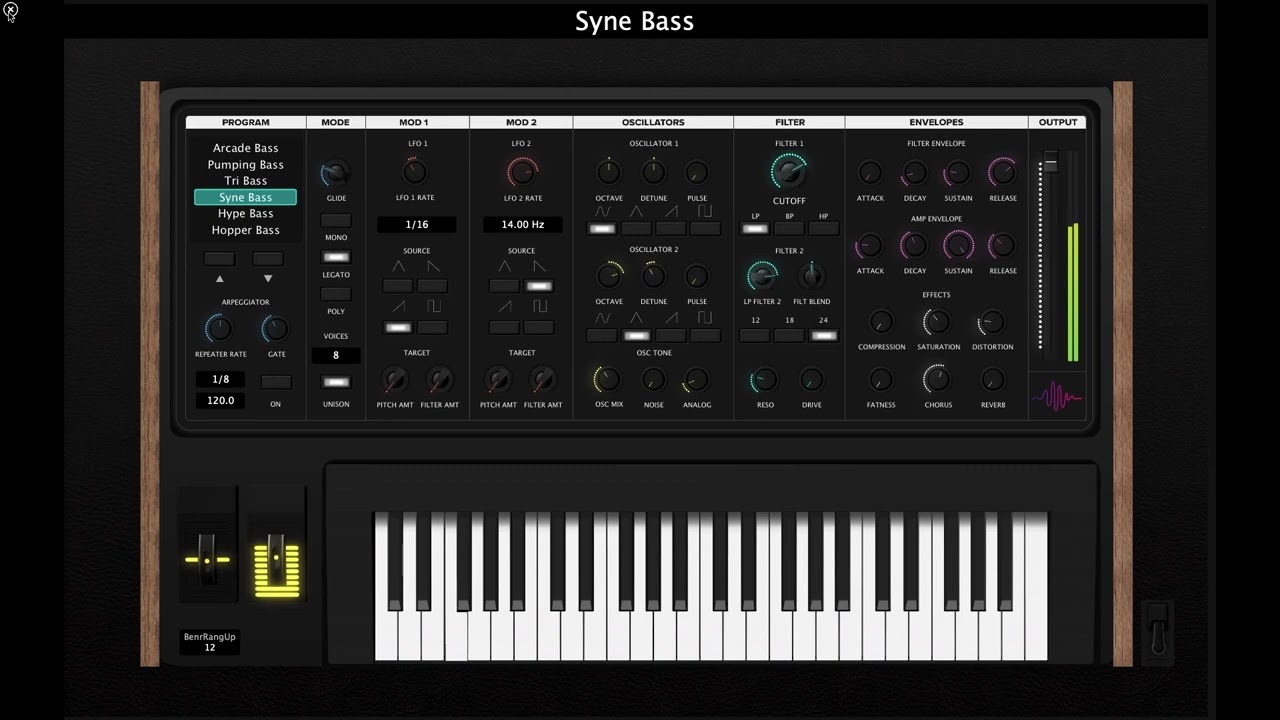Select triangle wave source for LFO 1
Viewport: 1280px width, 720px height.
[398, 286]
